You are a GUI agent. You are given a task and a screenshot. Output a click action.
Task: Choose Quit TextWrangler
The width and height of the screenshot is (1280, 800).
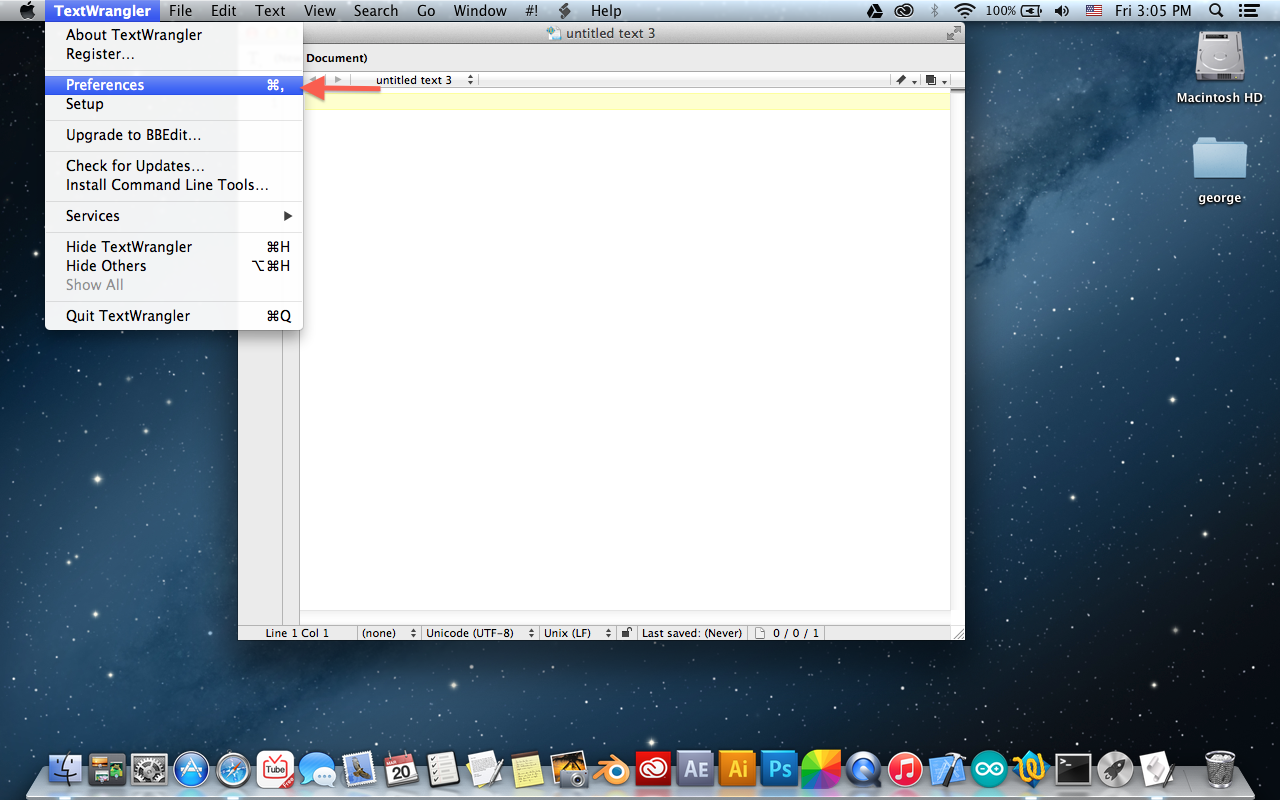tap(174, 316)
